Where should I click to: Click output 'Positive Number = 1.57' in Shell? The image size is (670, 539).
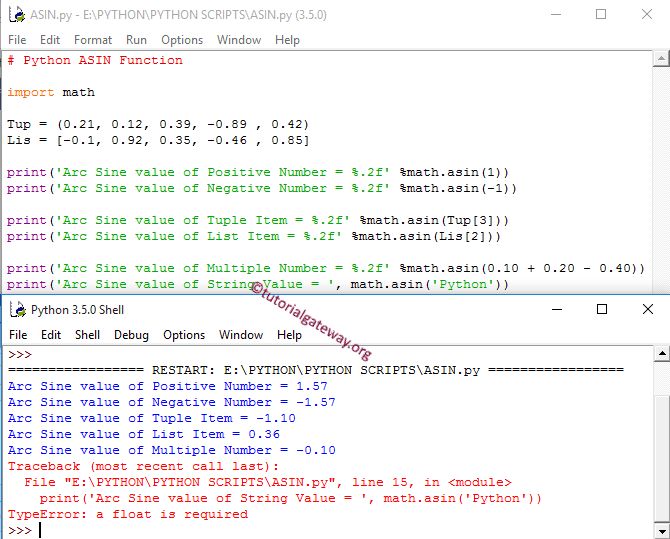168,386
